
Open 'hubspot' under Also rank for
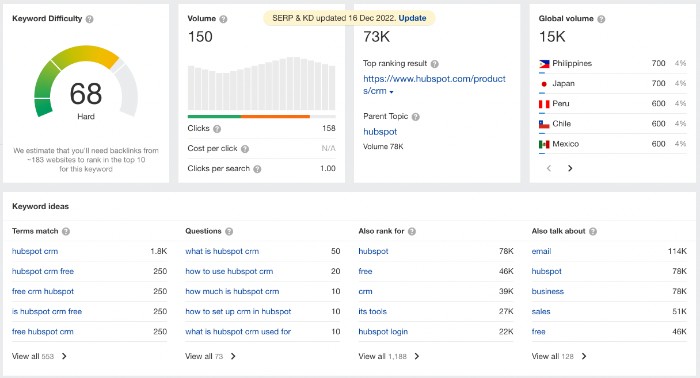(x=373, y=251)
